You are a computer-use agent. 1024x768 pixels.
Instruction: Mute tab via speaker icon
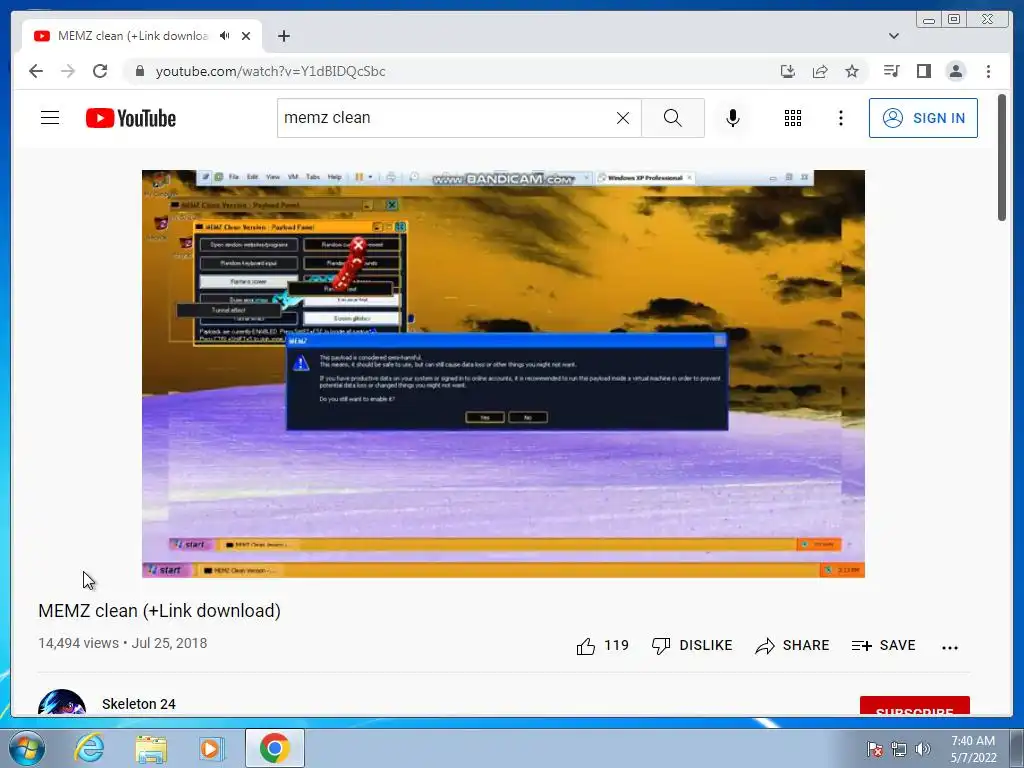tap(225, 36)
